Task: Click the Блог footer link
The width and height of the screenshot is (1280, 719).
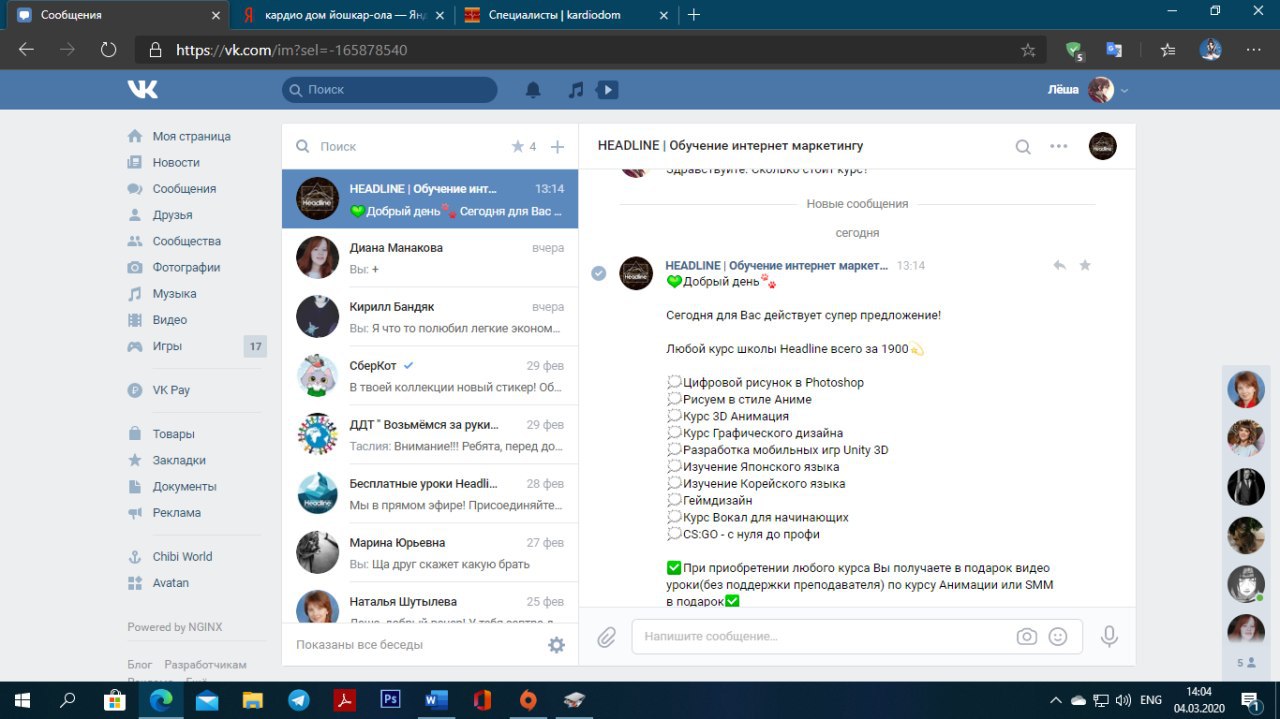Action: (x=140, y=665)
